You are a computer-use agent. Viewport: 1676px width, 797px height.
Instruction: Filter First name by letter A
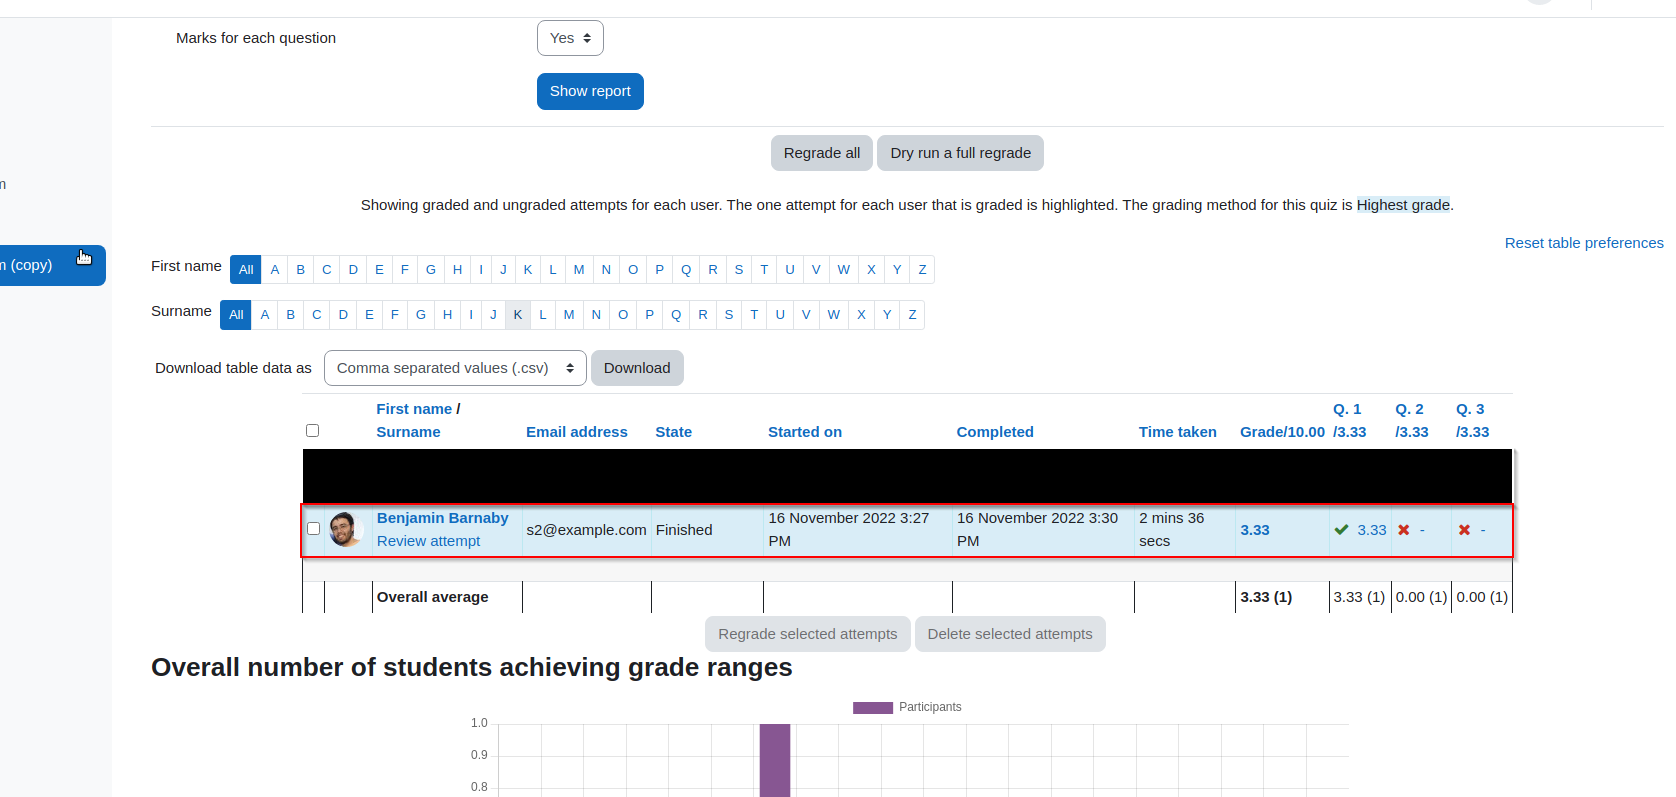(275, 270)
